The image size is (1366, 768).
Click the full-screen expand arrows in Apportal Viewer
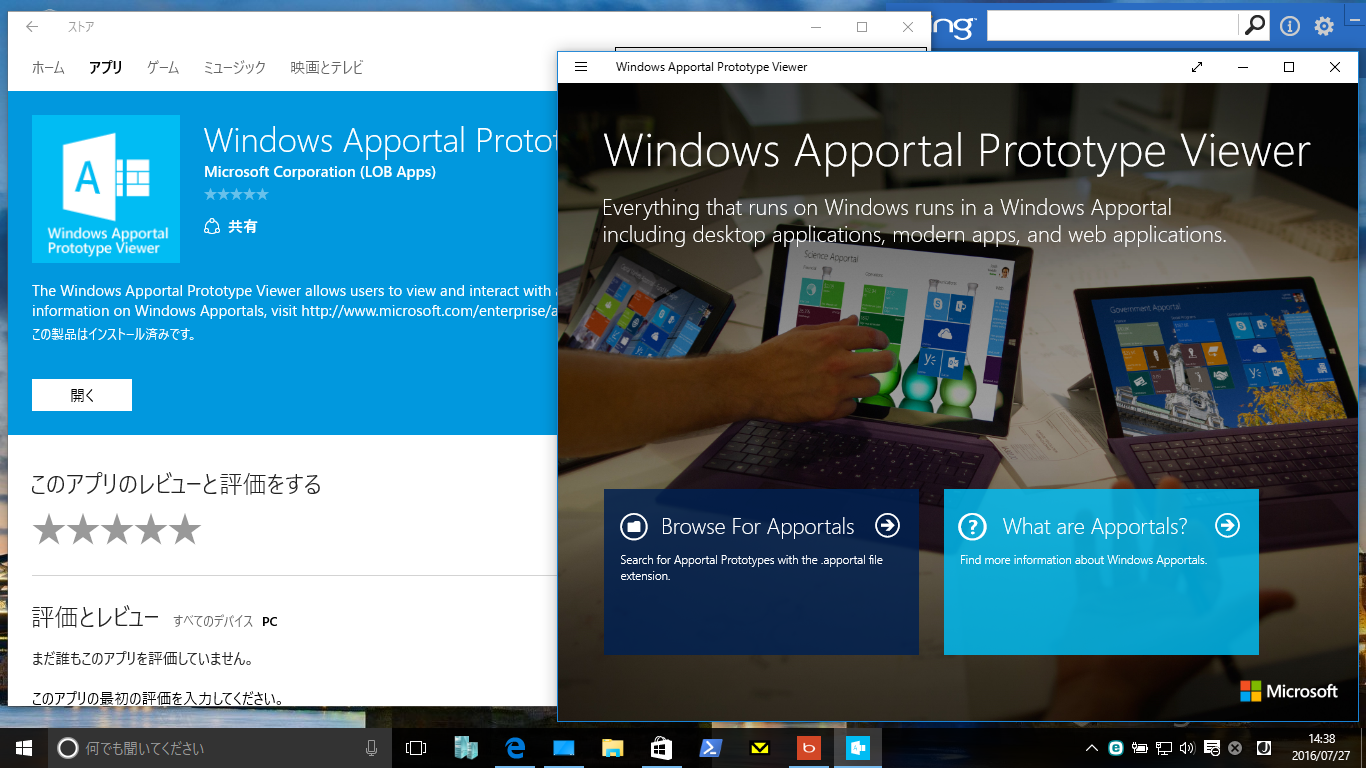click(1197, 67)
